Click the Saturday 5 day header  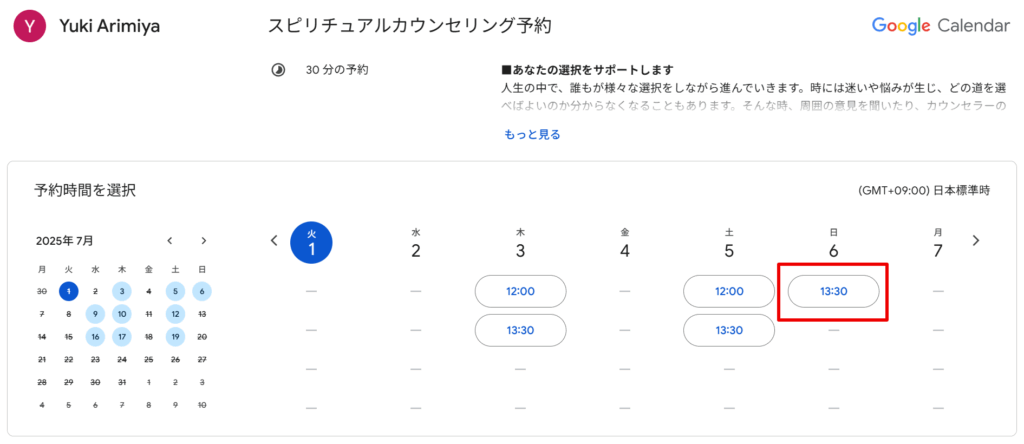click(x=729, y=243)
